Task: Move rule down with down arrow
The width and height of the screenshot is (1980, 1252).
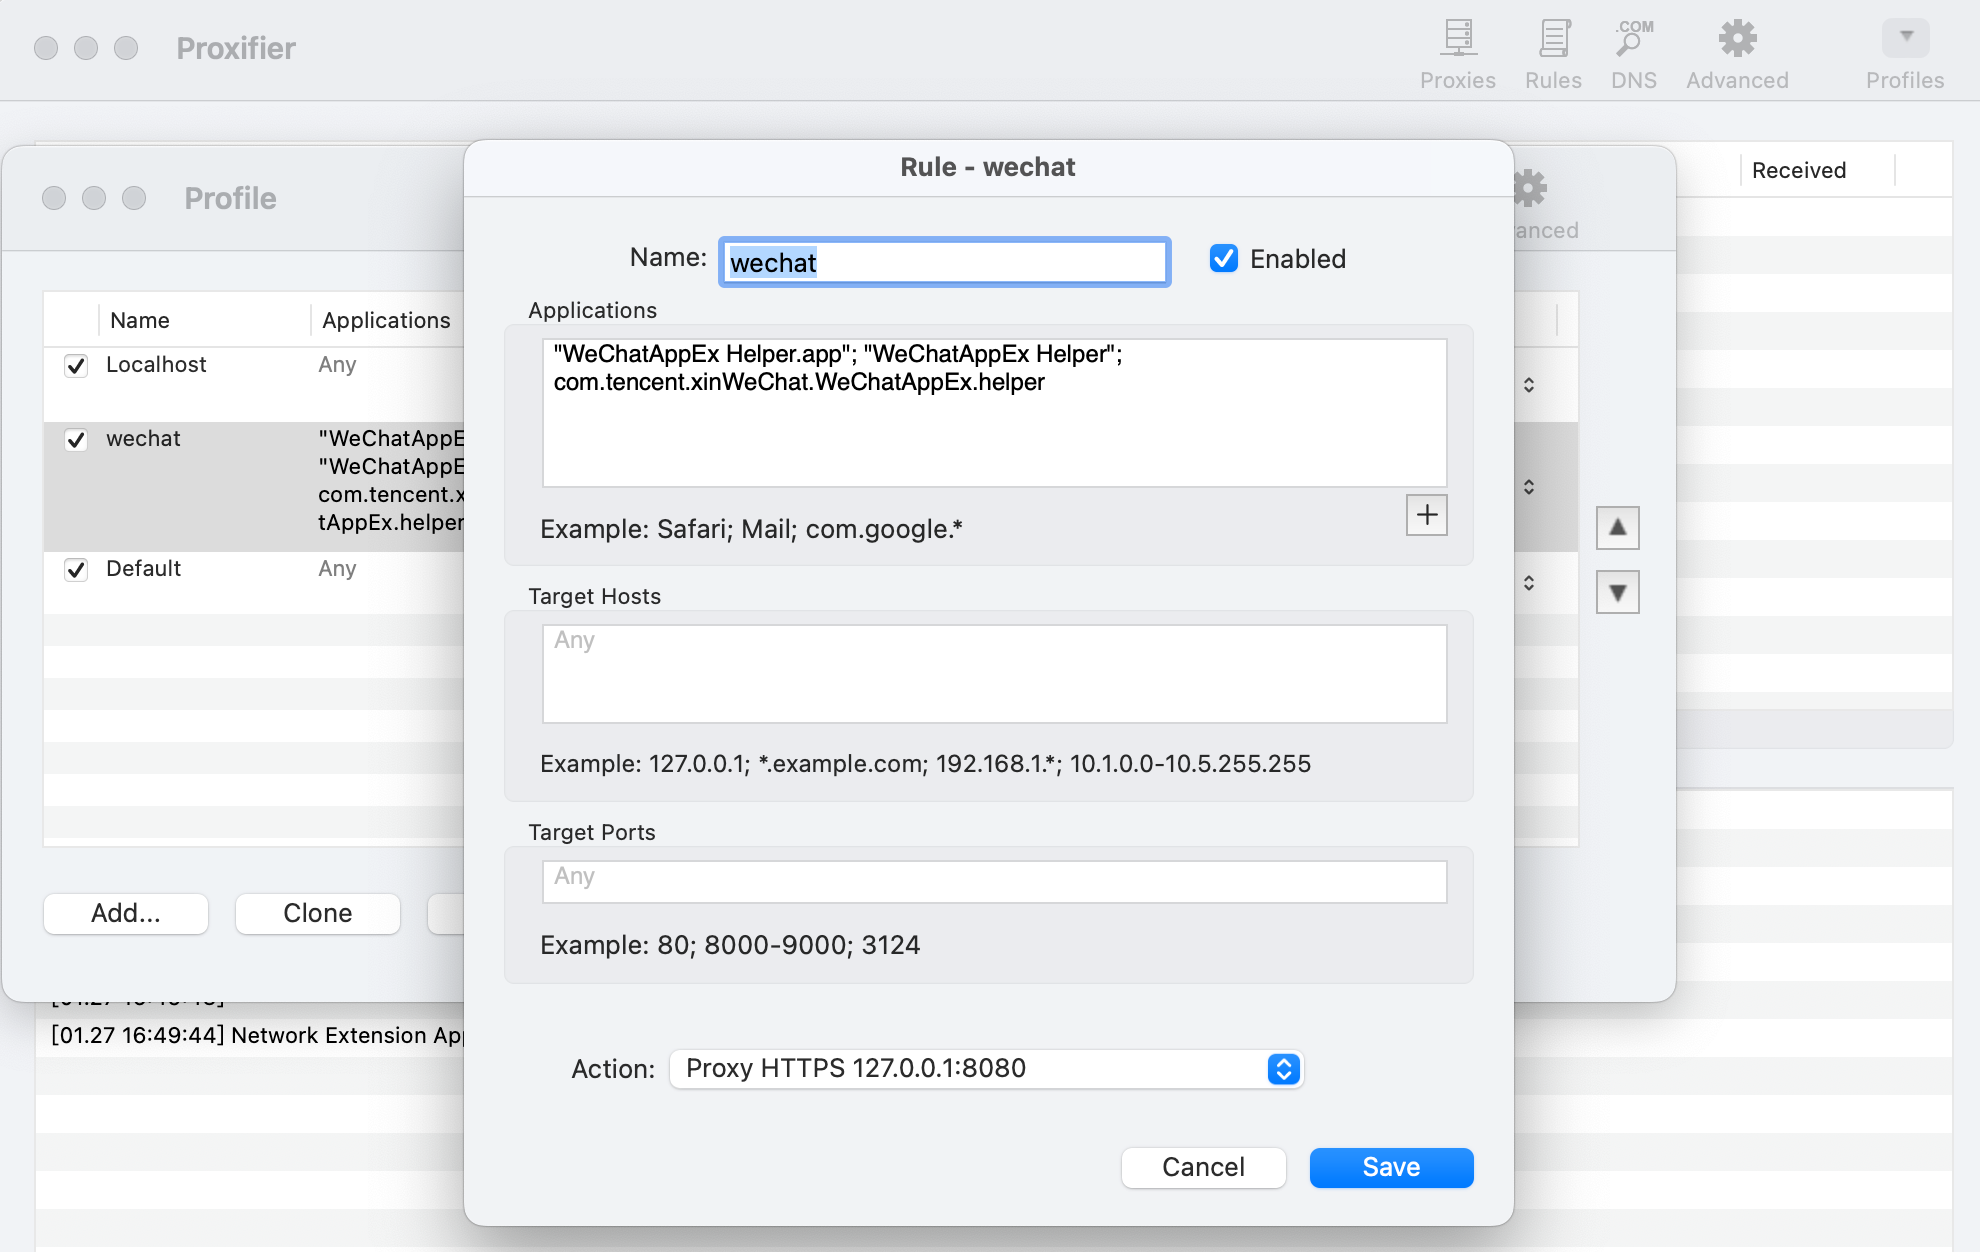Action: pos(1617,593)
